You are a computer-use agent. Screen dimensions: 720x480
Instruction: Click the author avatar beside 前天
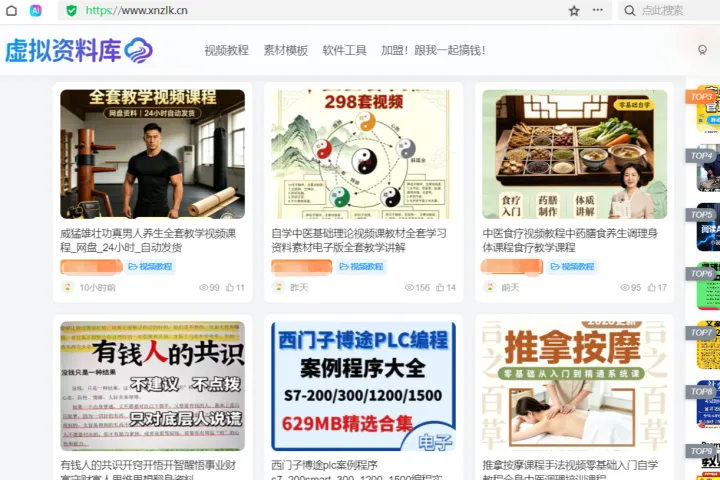tap(489, 287)
